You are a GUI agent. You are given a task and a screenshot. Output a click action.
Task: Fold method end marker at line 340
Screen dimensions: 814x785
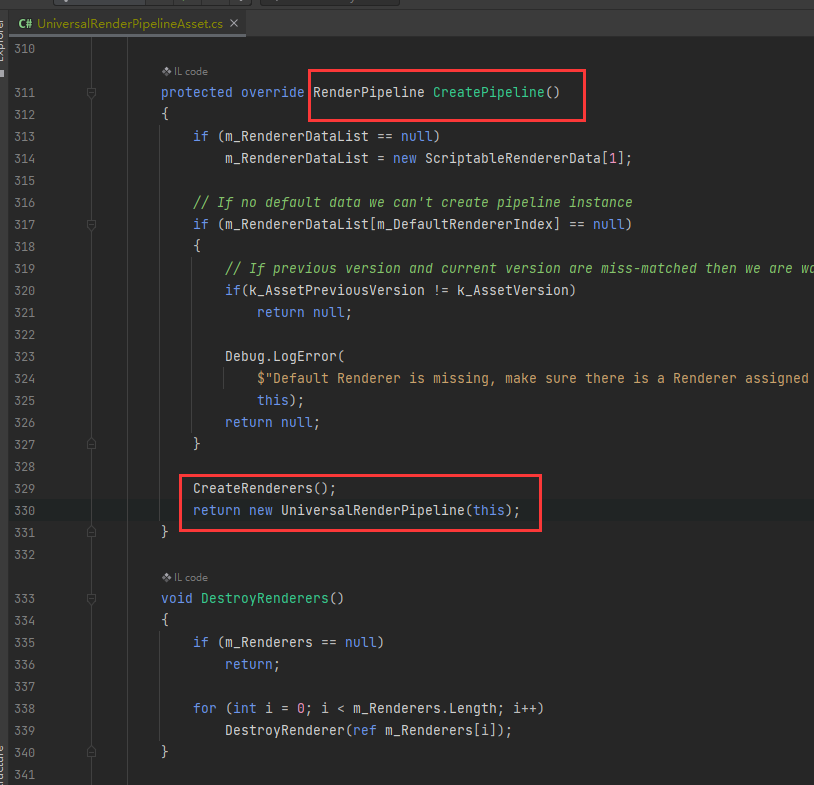click(x=91, y=752)
